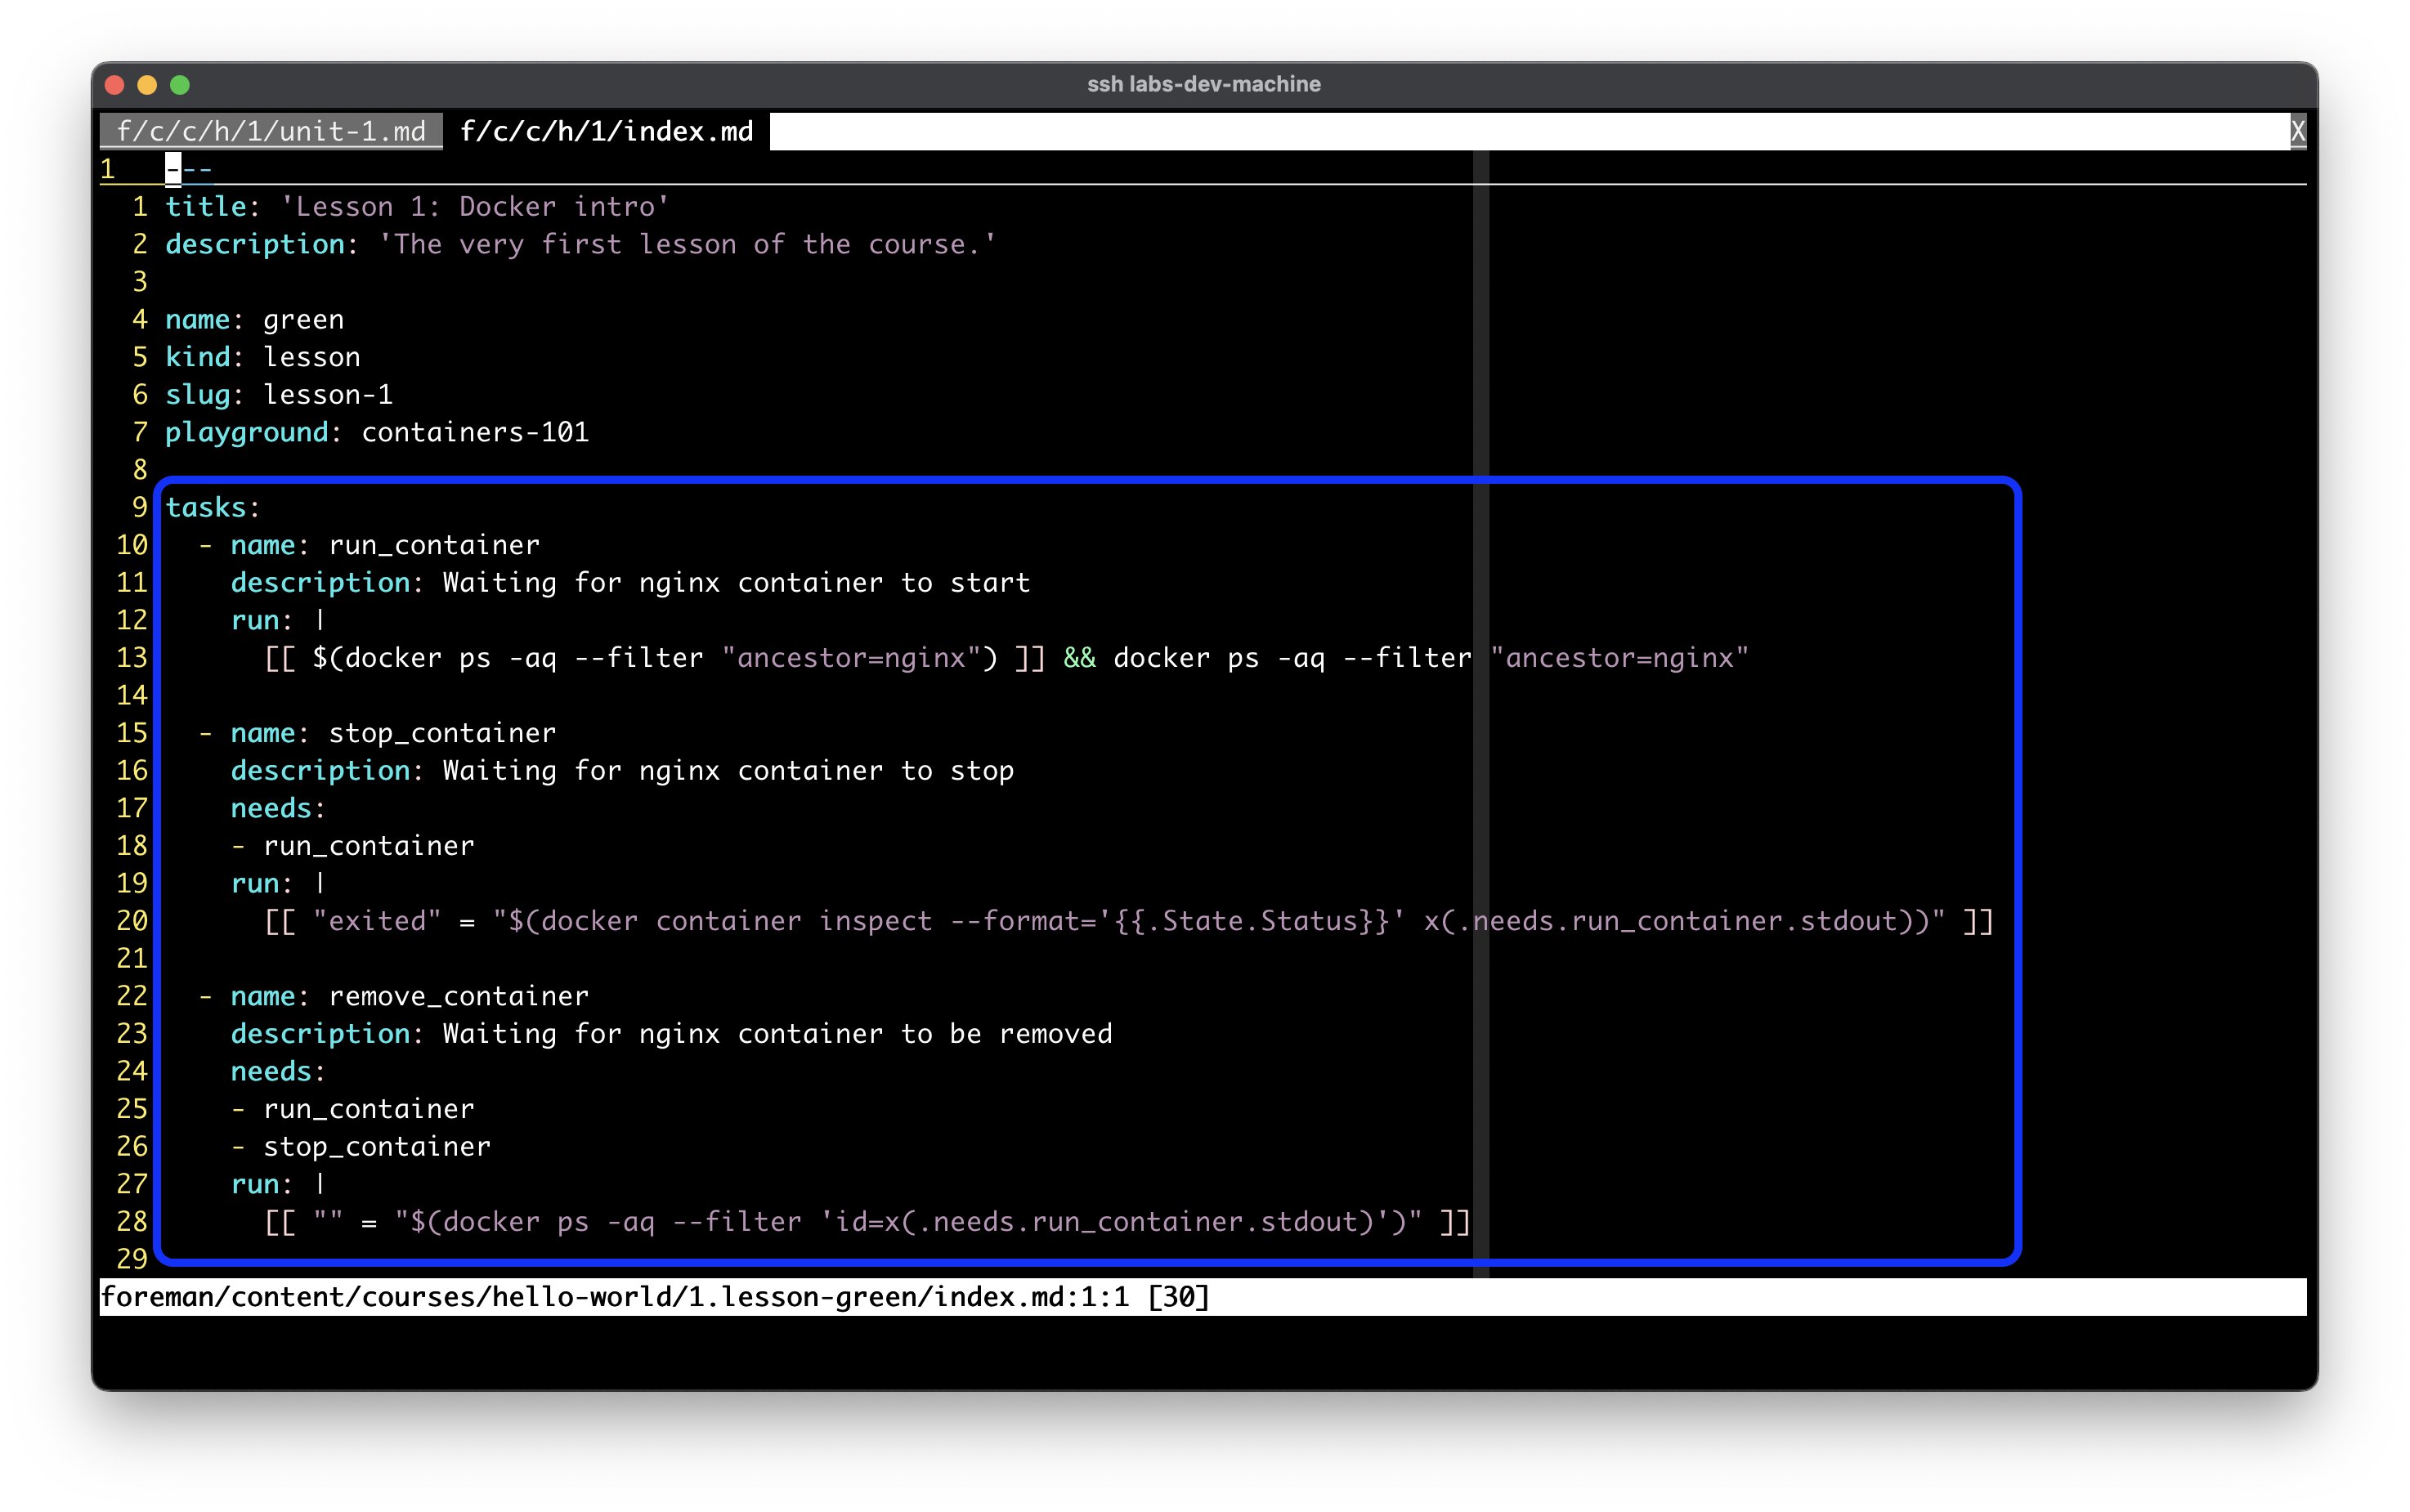
Task: Click relative line number 29 in gutter
Action: (x=131, y=1259)
